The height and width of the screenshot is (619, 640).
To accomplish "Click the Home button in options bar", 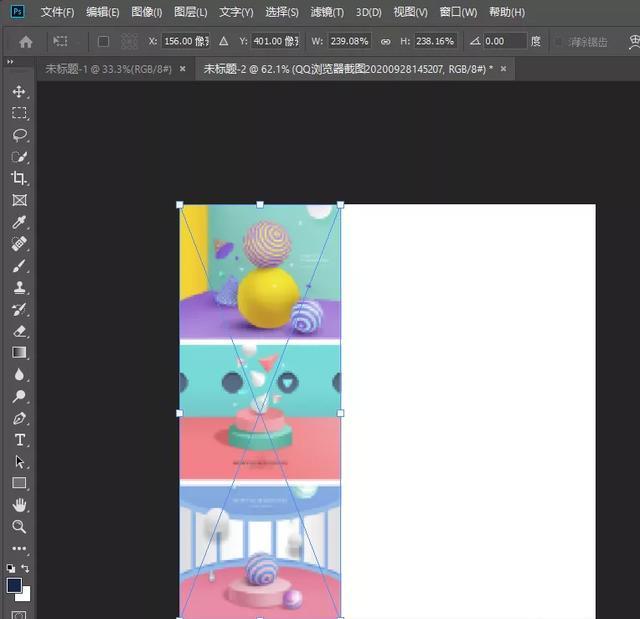I will 26,42.
